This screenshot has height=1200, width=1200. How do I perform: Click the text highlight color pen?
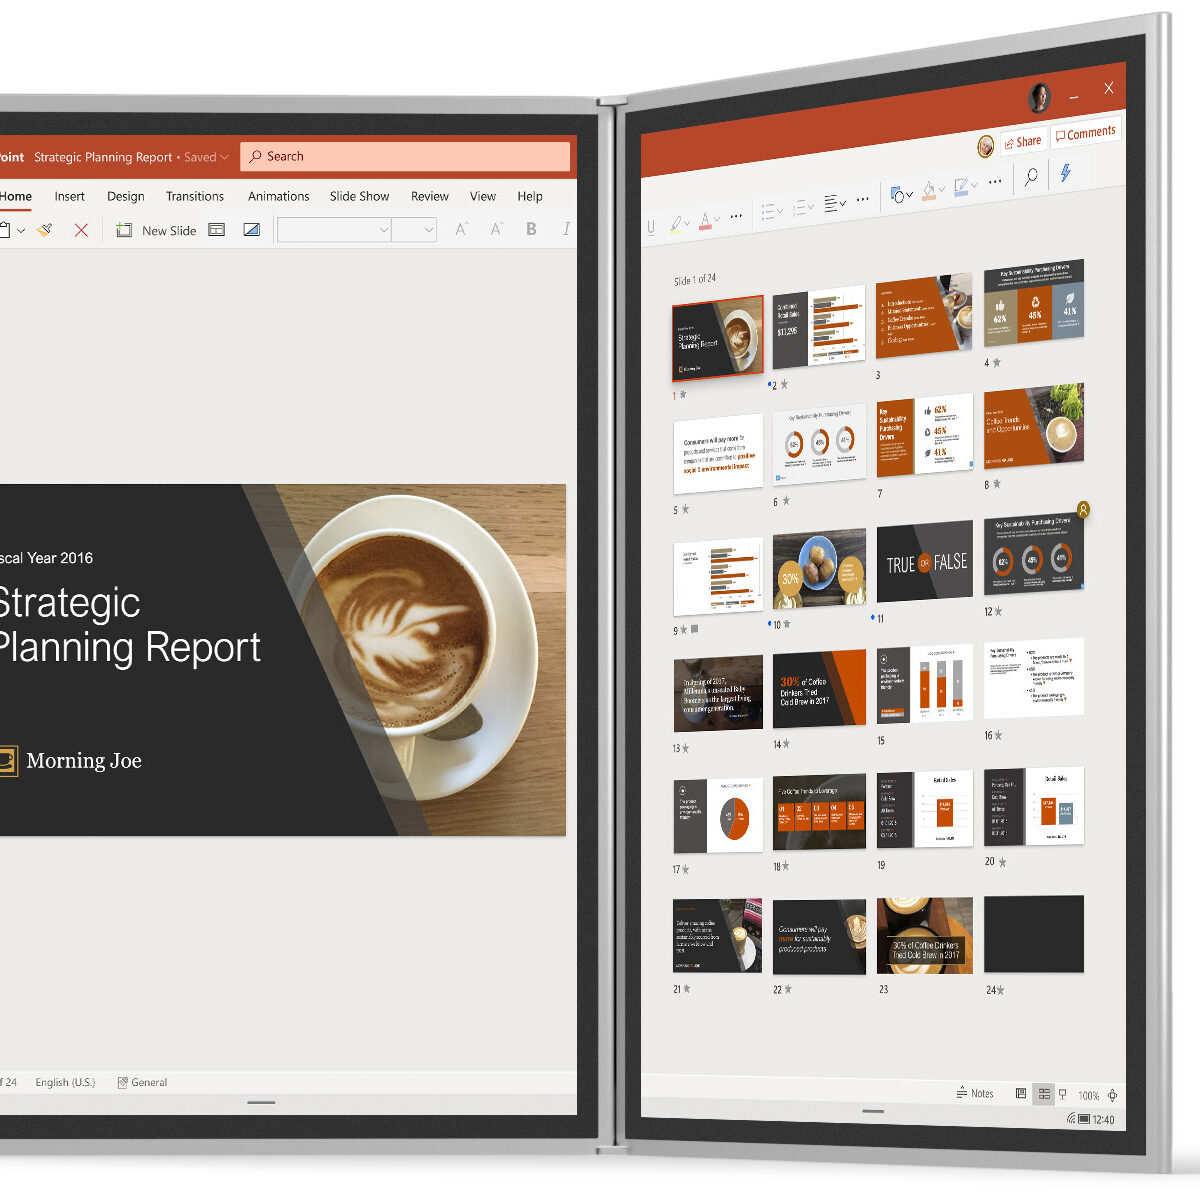pyautogui.click(x=677, y=223)
